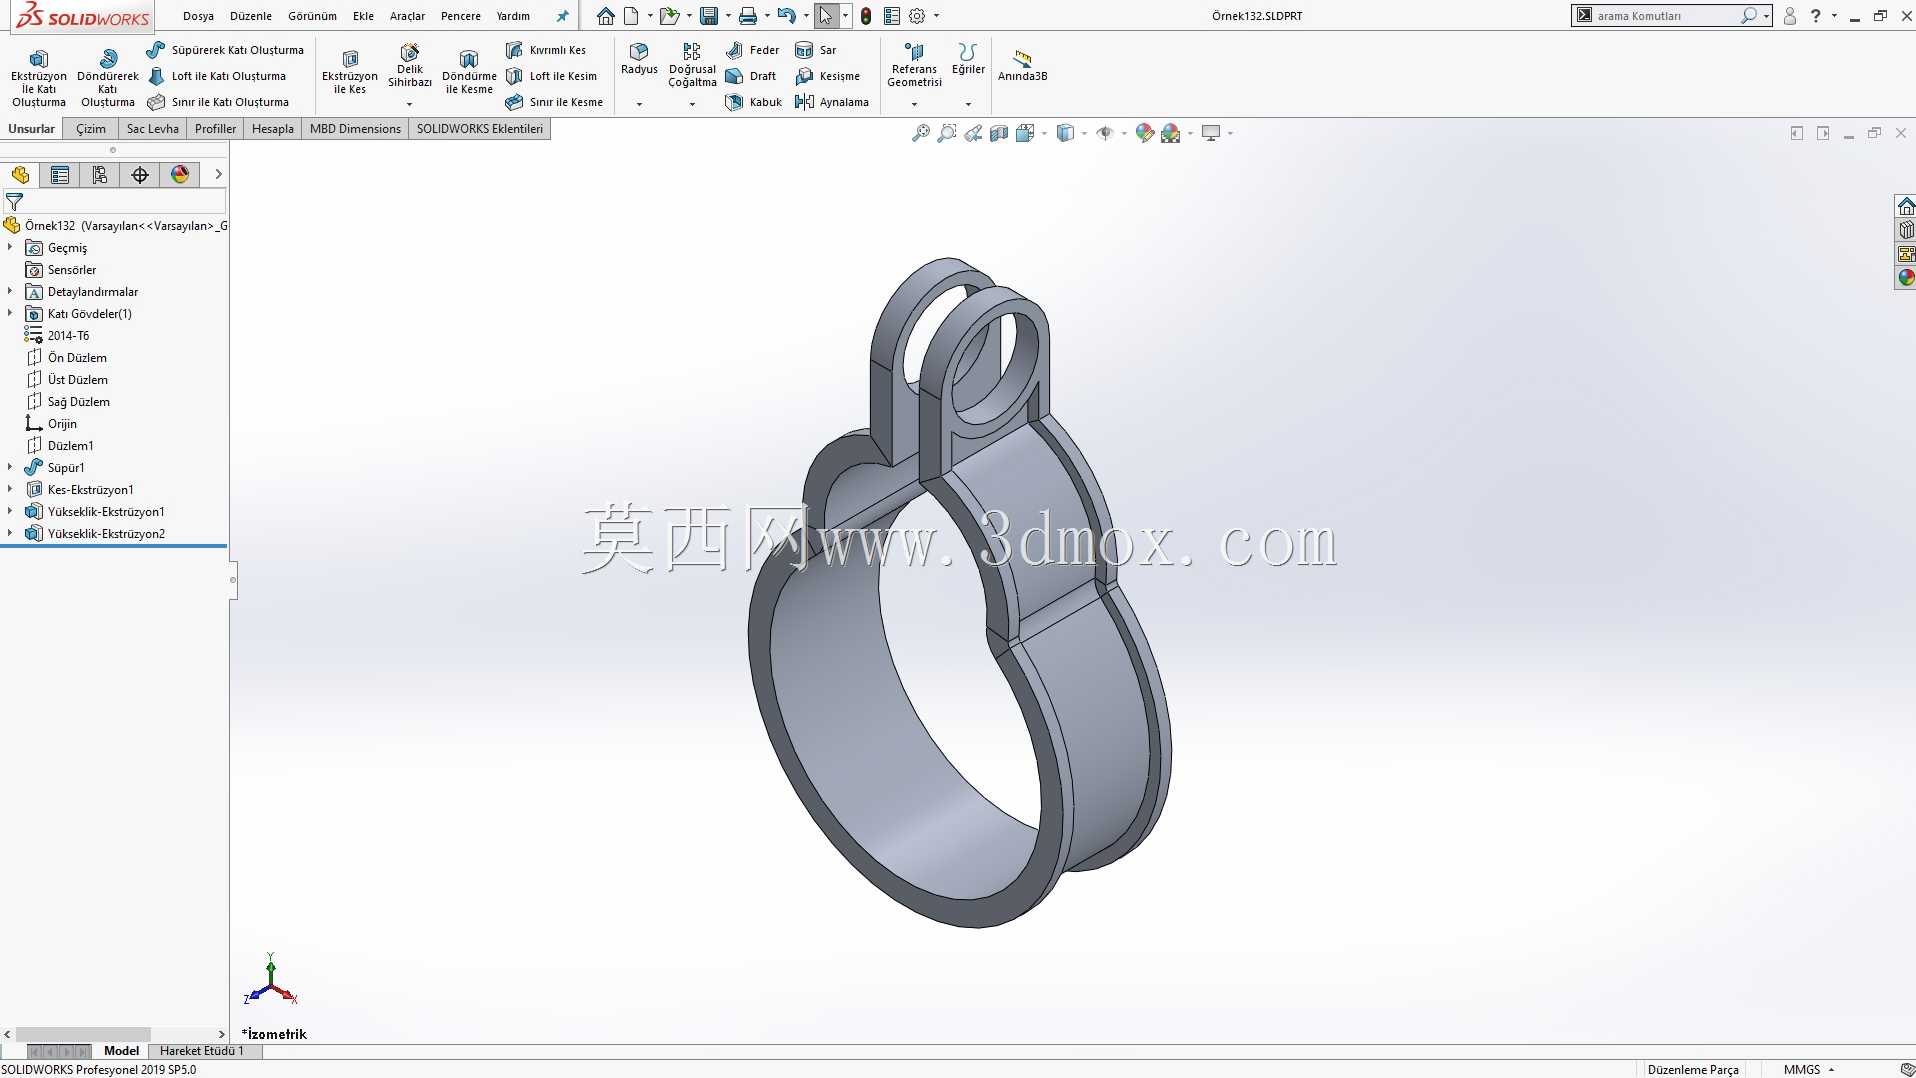
Task: Select Kıvrımlı Kes command
Action: click(546, 50)
